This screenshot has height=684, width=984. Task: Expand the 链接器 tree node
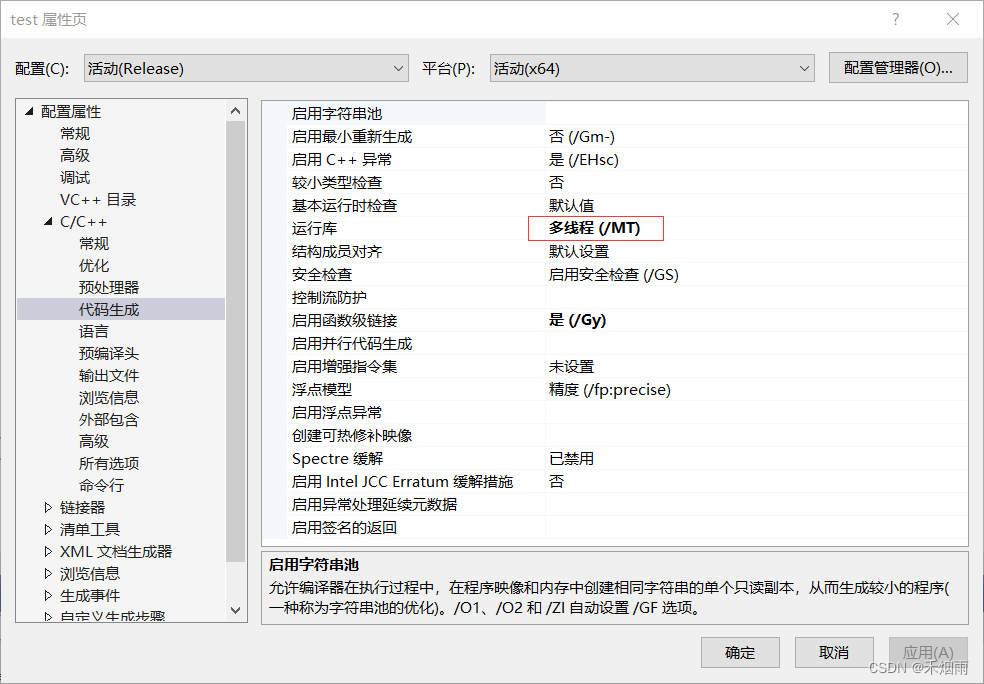tap(47, 507)
